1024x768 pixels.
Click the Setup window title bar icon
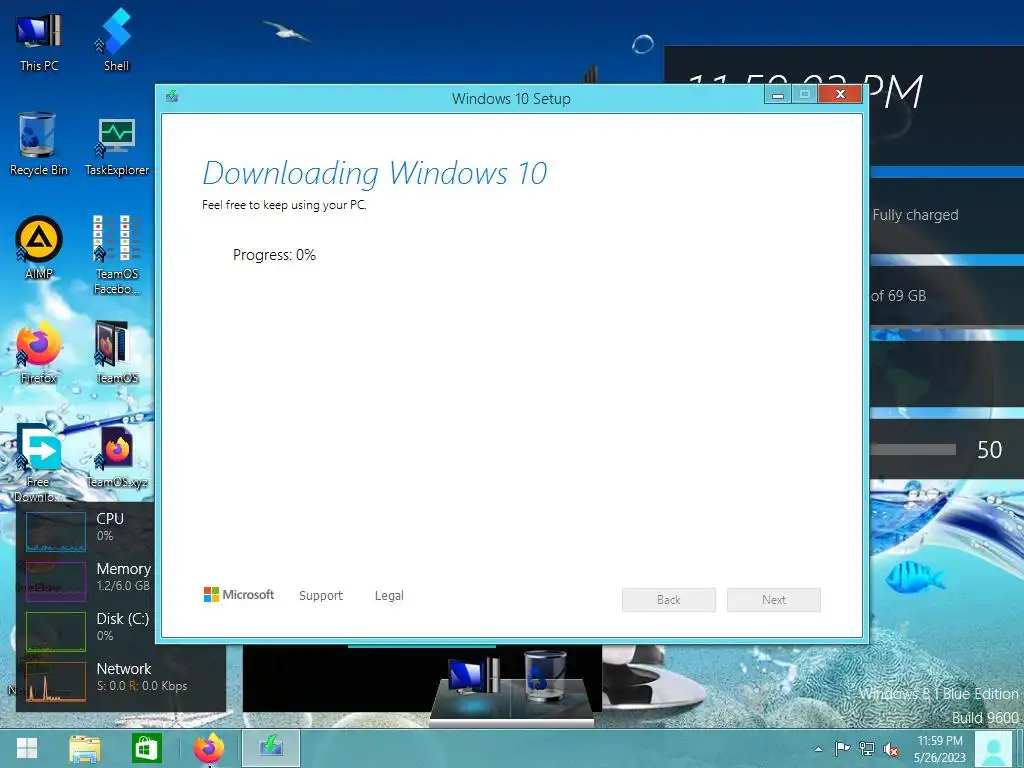click(172, 97)
